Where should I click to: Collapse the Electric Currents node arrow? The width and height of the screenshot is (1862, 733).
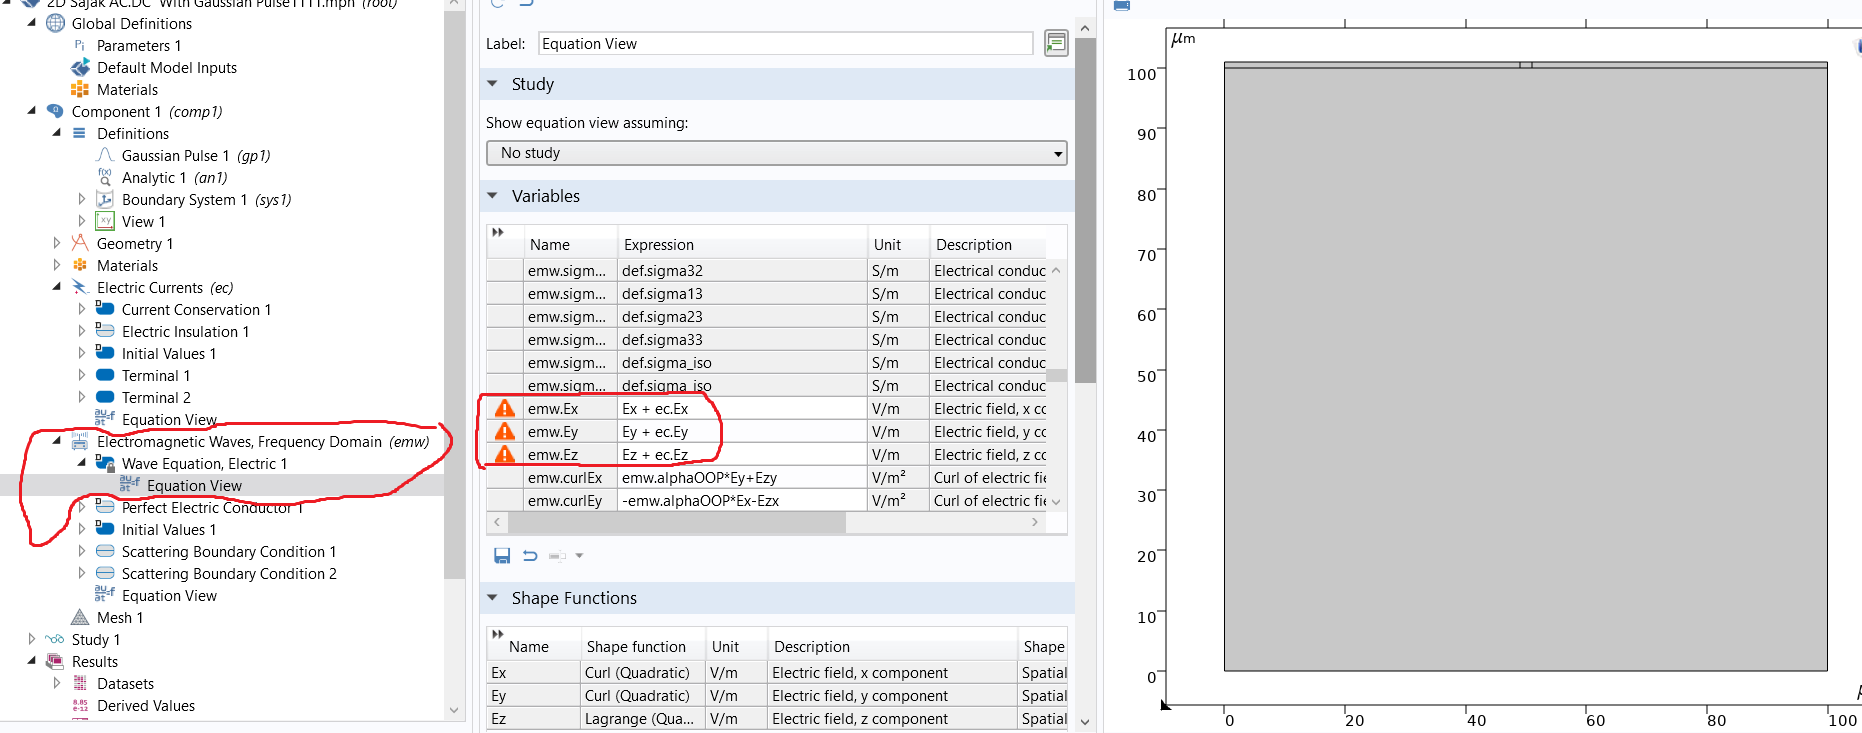pyautogui.click(x=57, y=288)
